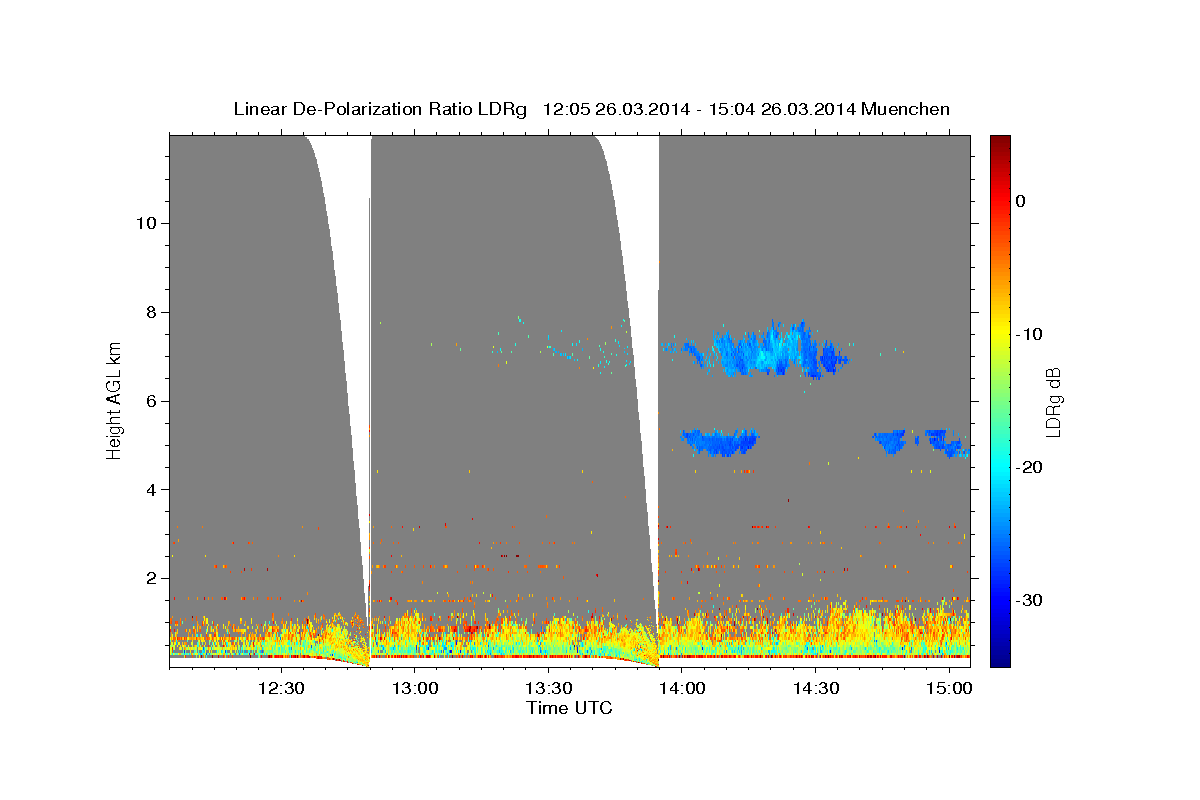Click the height tick label '2'

click(151, 579)
